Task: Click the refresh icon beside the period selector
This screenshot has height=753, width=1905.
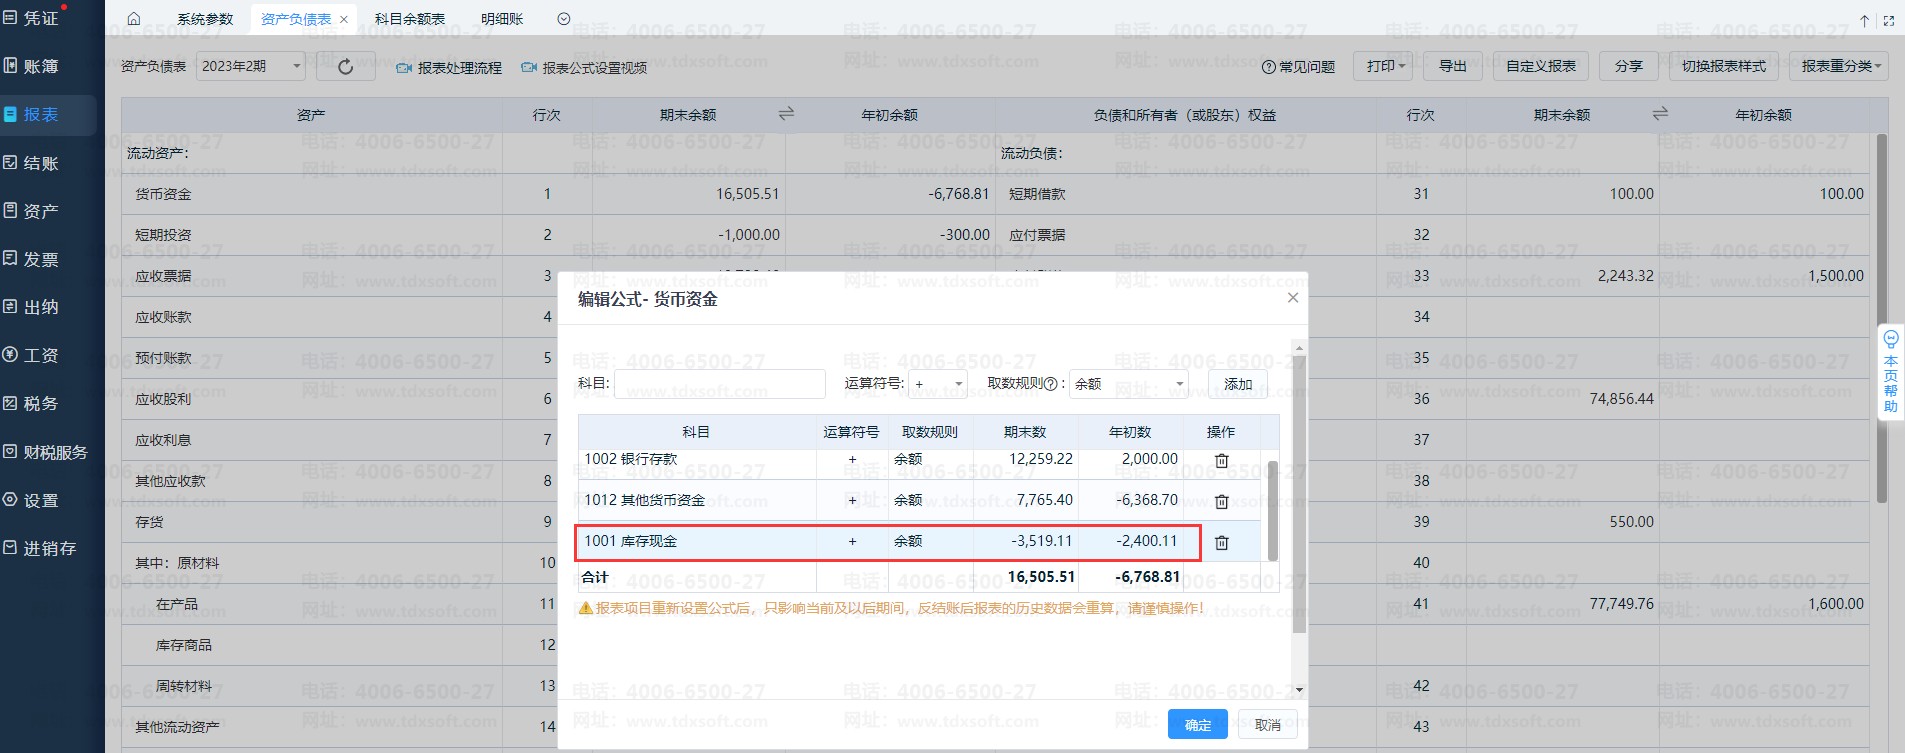Action: pos(345,67)
